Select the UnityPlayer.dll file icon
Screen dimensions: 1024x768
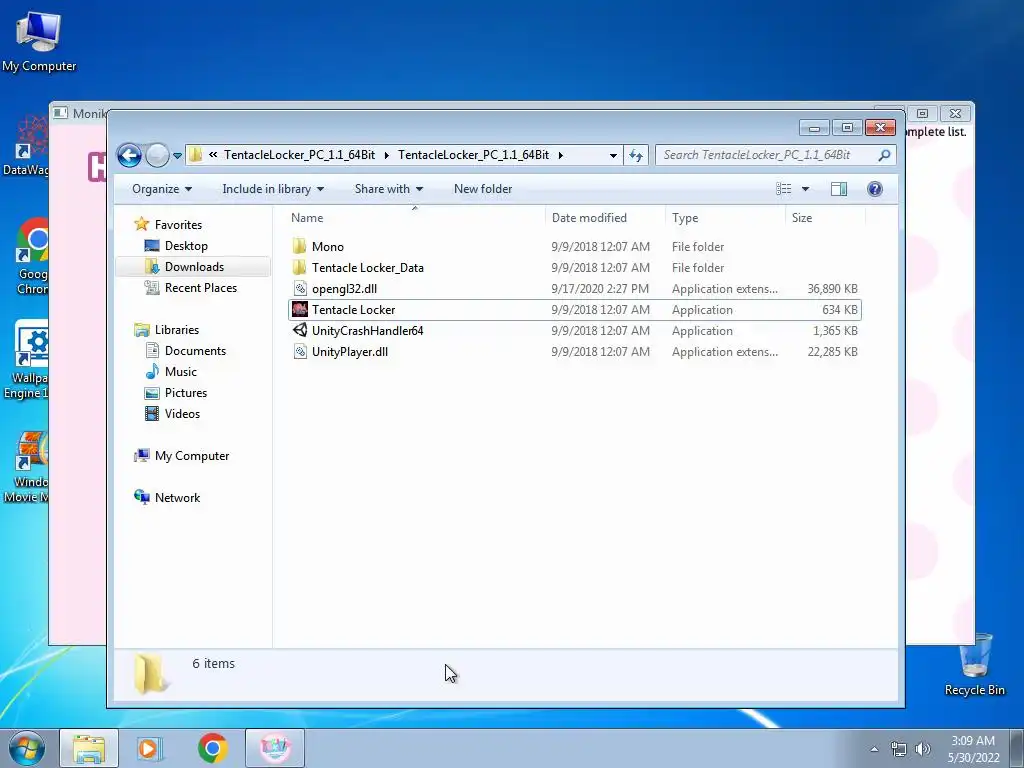pyautogui.click(x=299, y=351)
